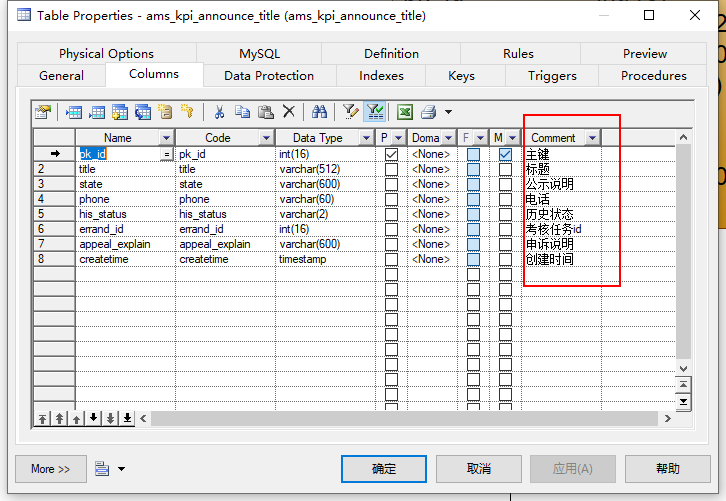Click the horizontal scrollbar right arrow
726x501 pixels.
click(x=667, y=419)
